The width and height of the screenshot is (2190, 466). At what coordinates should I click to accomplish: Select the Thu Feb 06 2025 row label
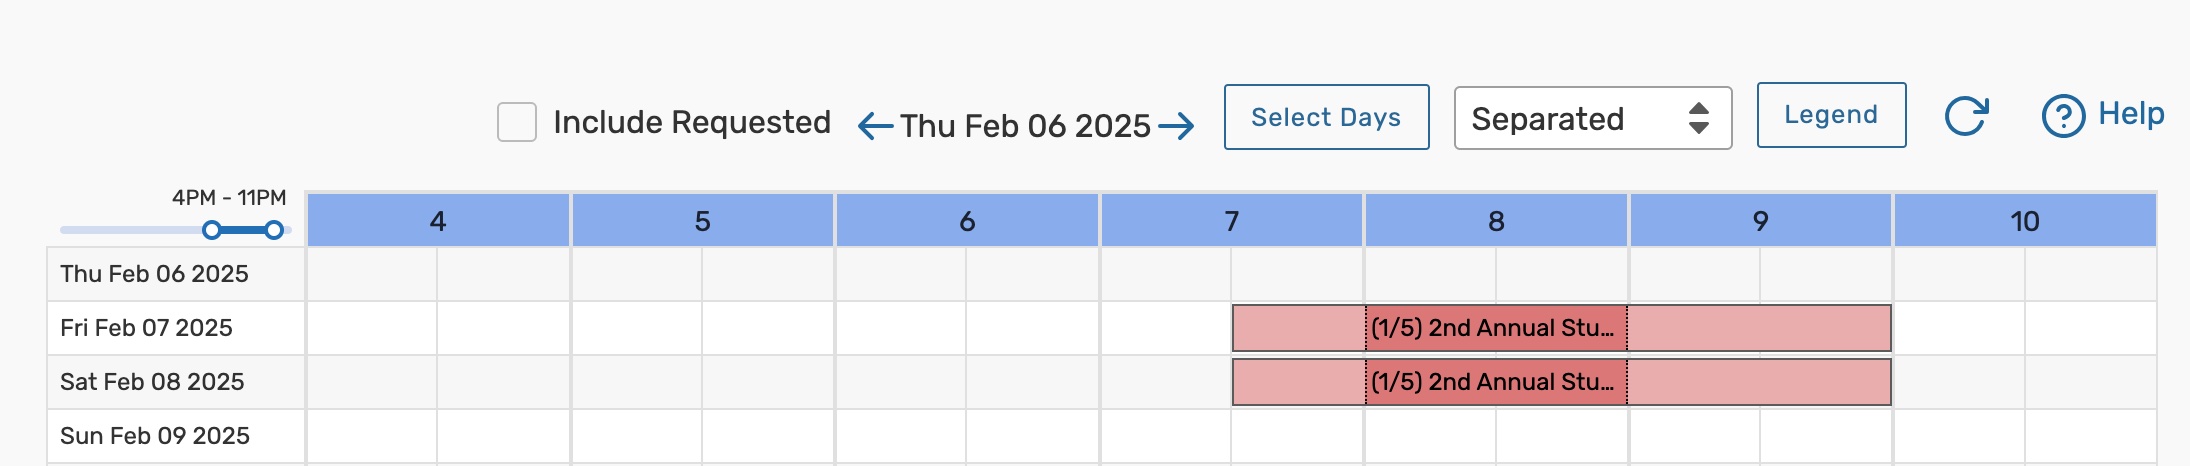[154, 274]
